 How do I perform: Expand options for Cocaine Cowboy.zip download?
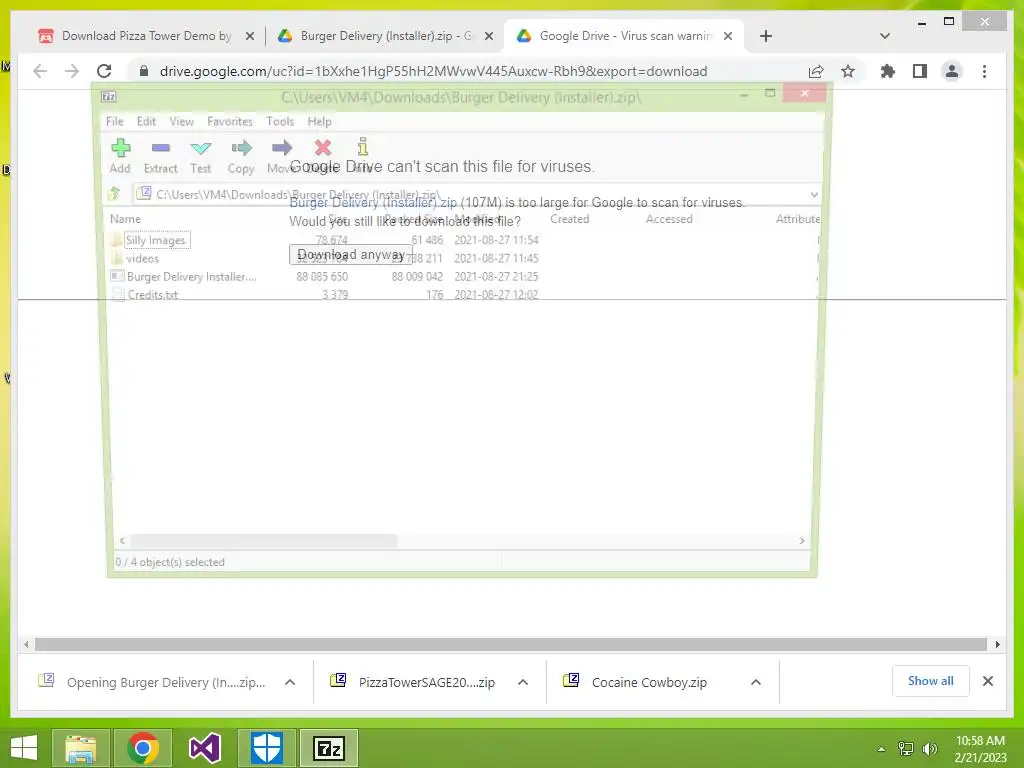pos(756,682)
